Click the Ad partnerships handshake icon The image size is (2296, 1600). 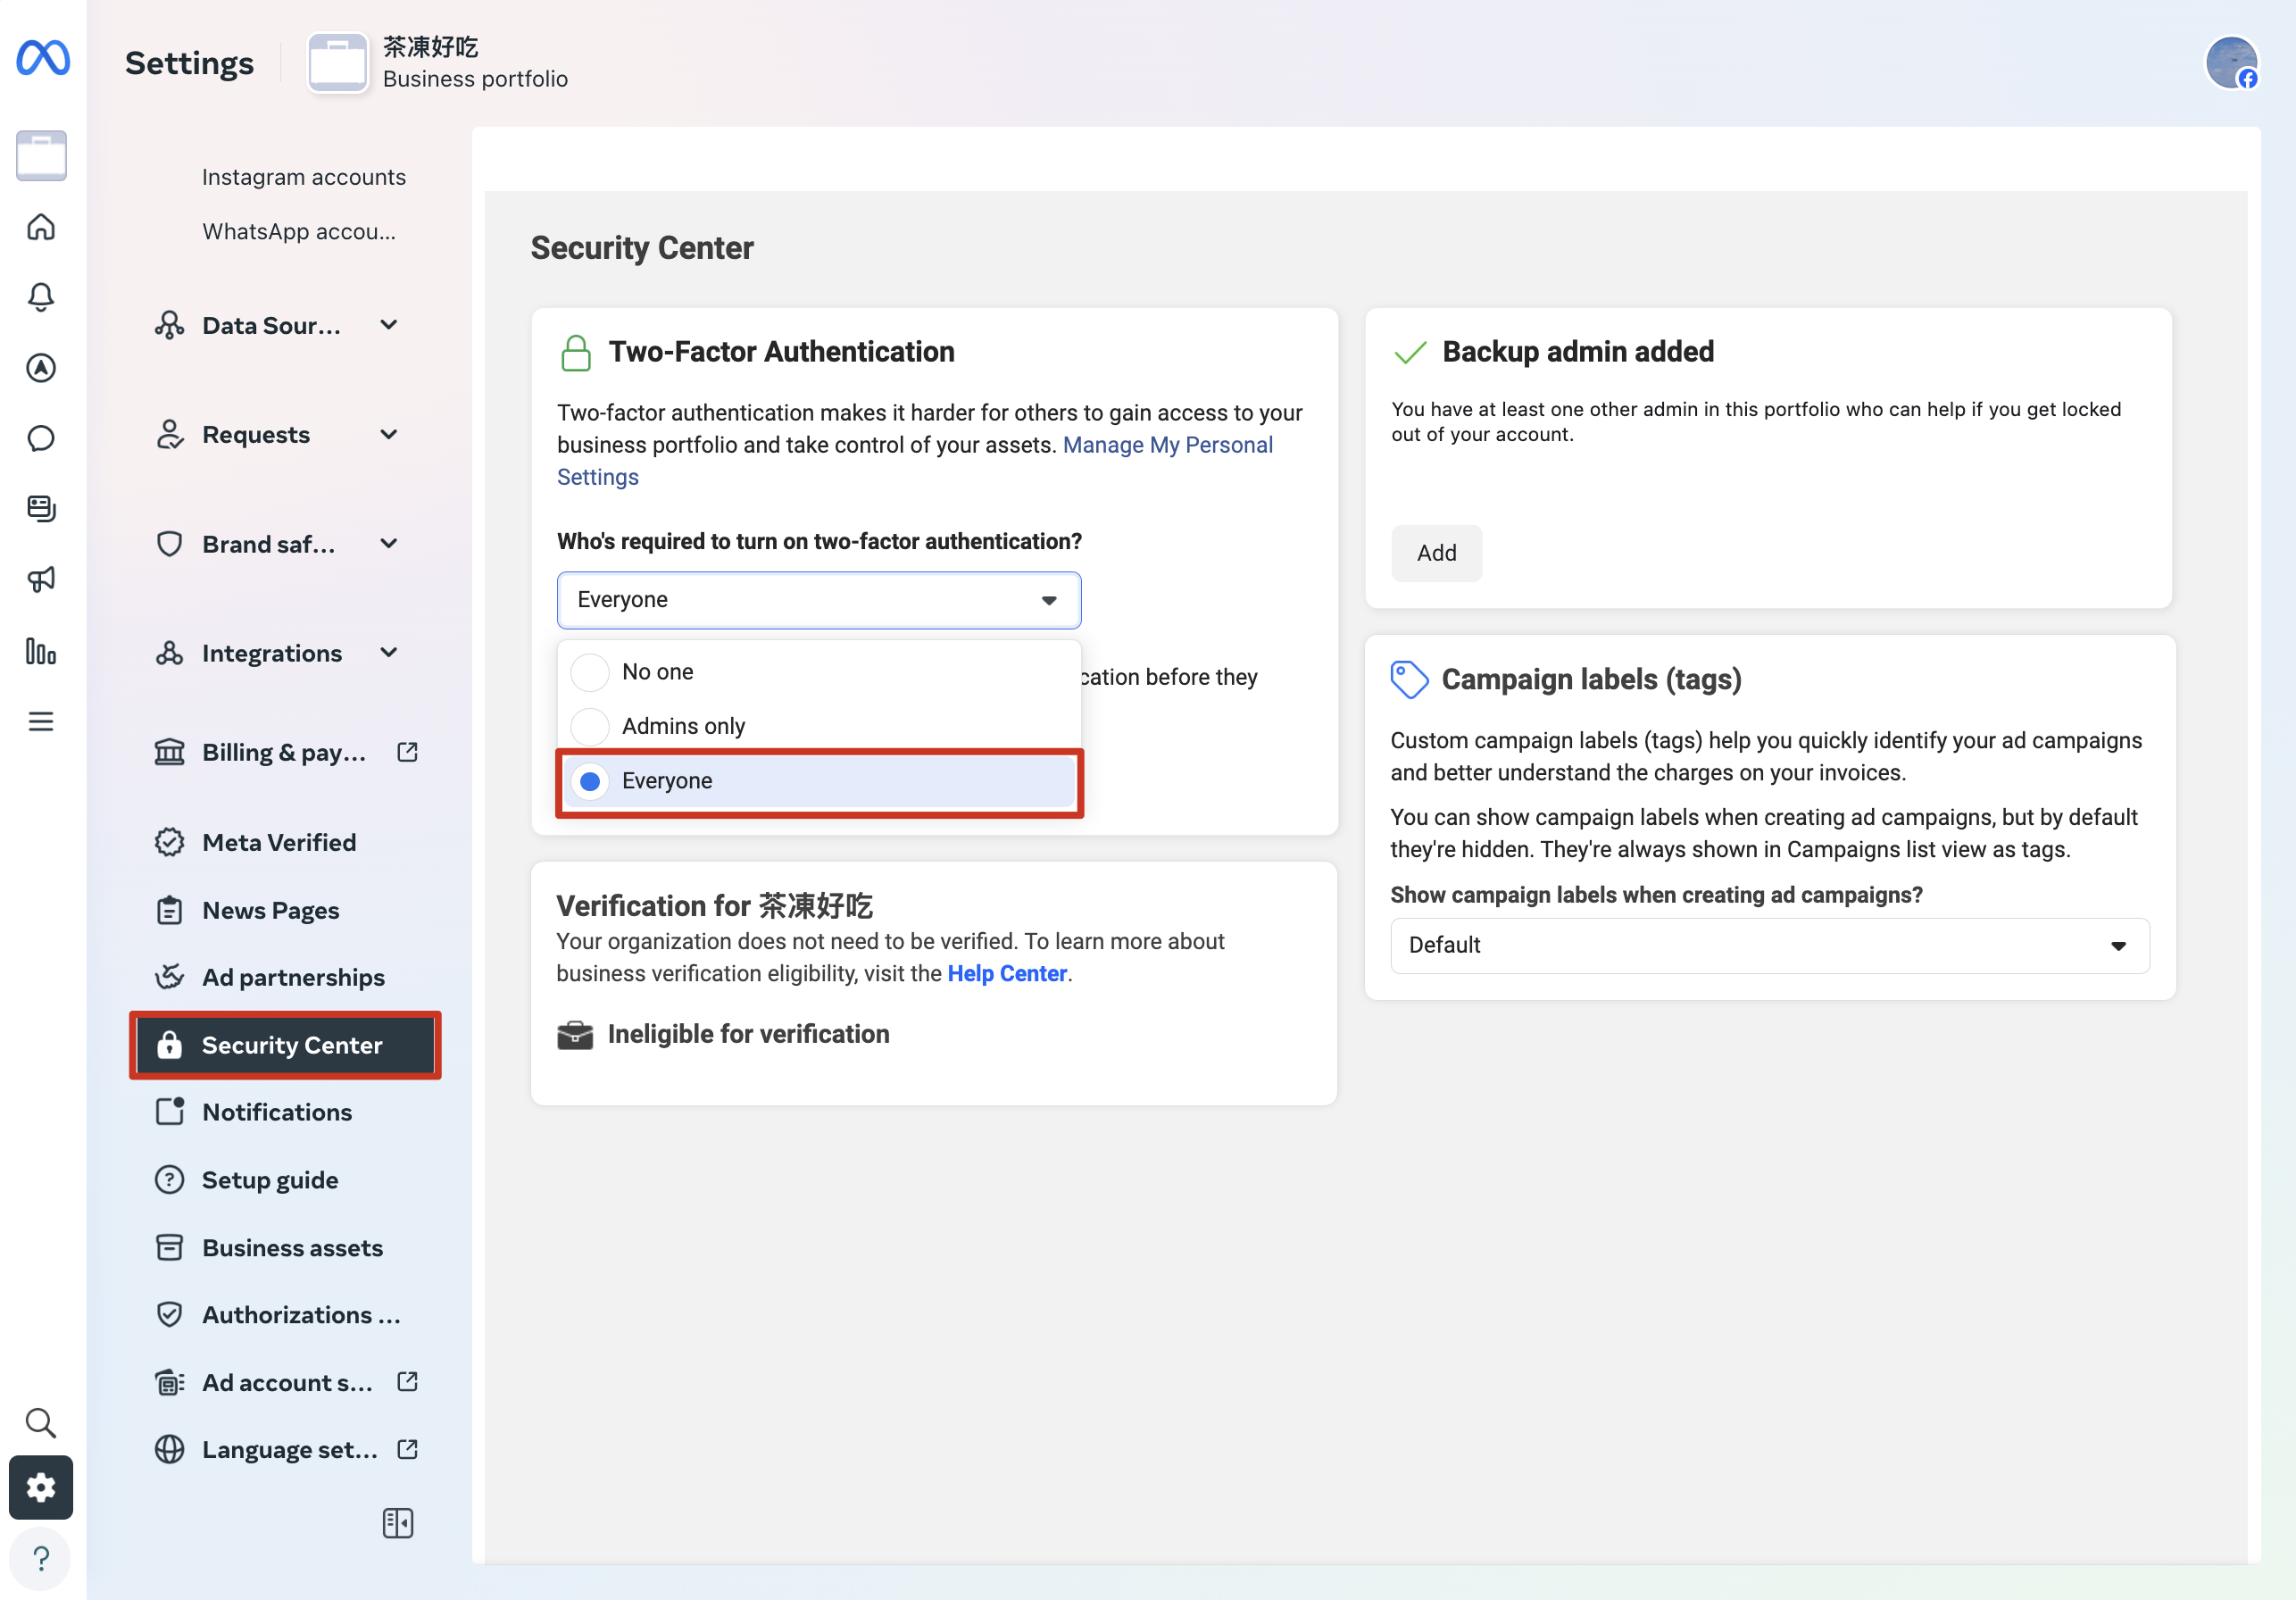(x=169, y=977)
